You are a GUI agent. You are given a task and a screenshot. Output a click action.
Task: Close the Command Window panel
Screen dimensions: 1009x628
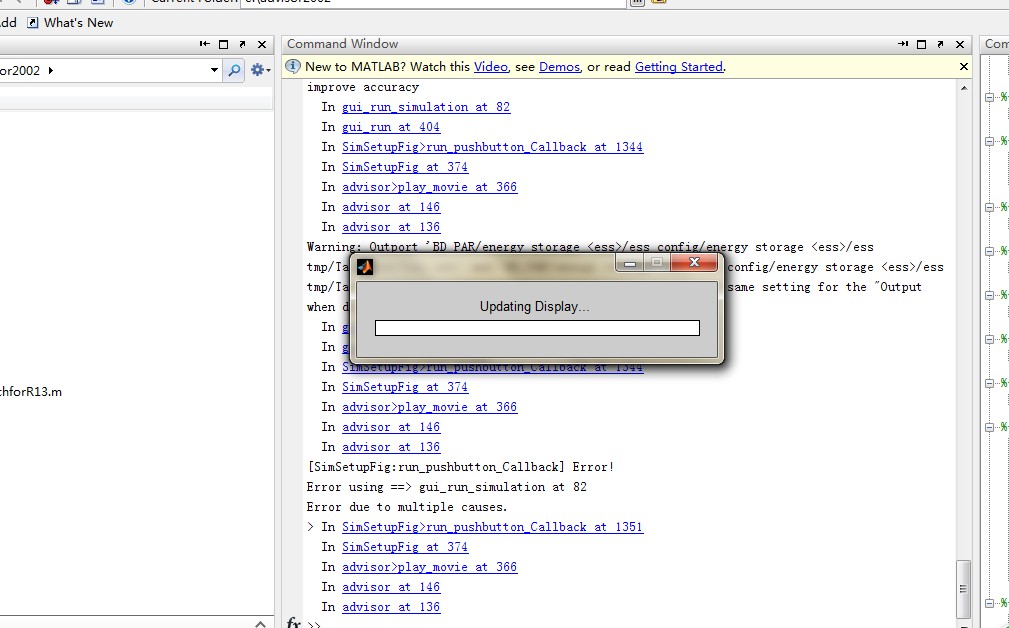960,44
